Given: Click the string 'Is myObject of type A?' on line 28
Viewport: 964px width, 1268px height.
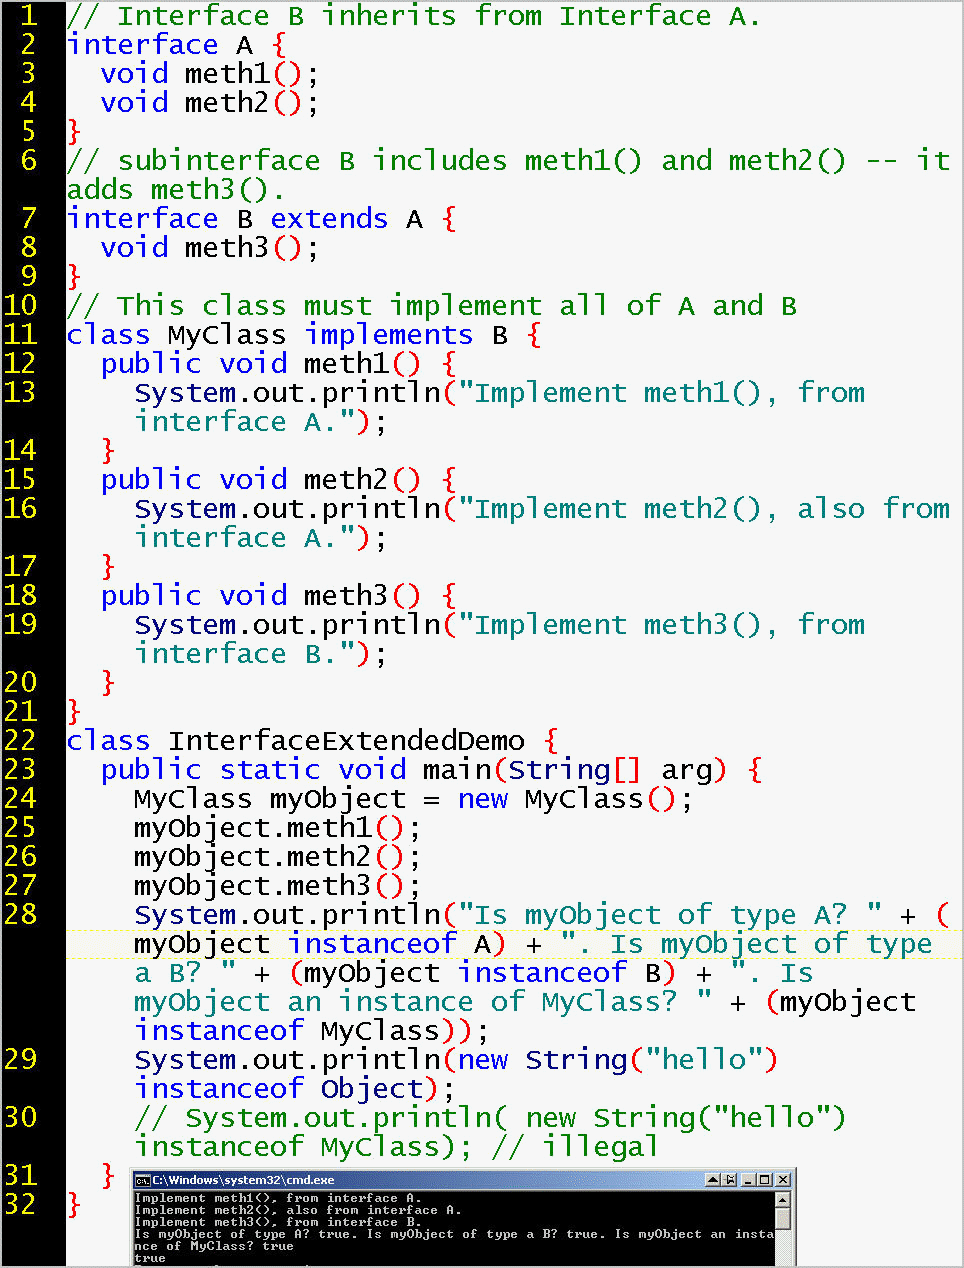Looking at the screenshot, I should pos(669,915).
